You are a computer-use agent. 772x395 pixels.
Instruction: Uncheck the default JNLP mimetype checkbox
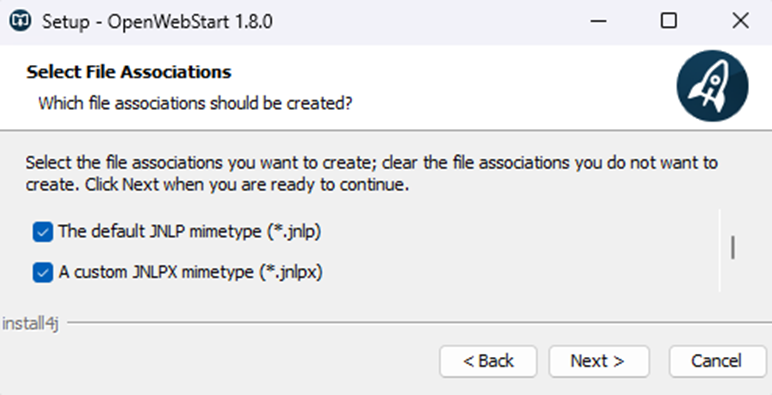[x=43, y=231]
